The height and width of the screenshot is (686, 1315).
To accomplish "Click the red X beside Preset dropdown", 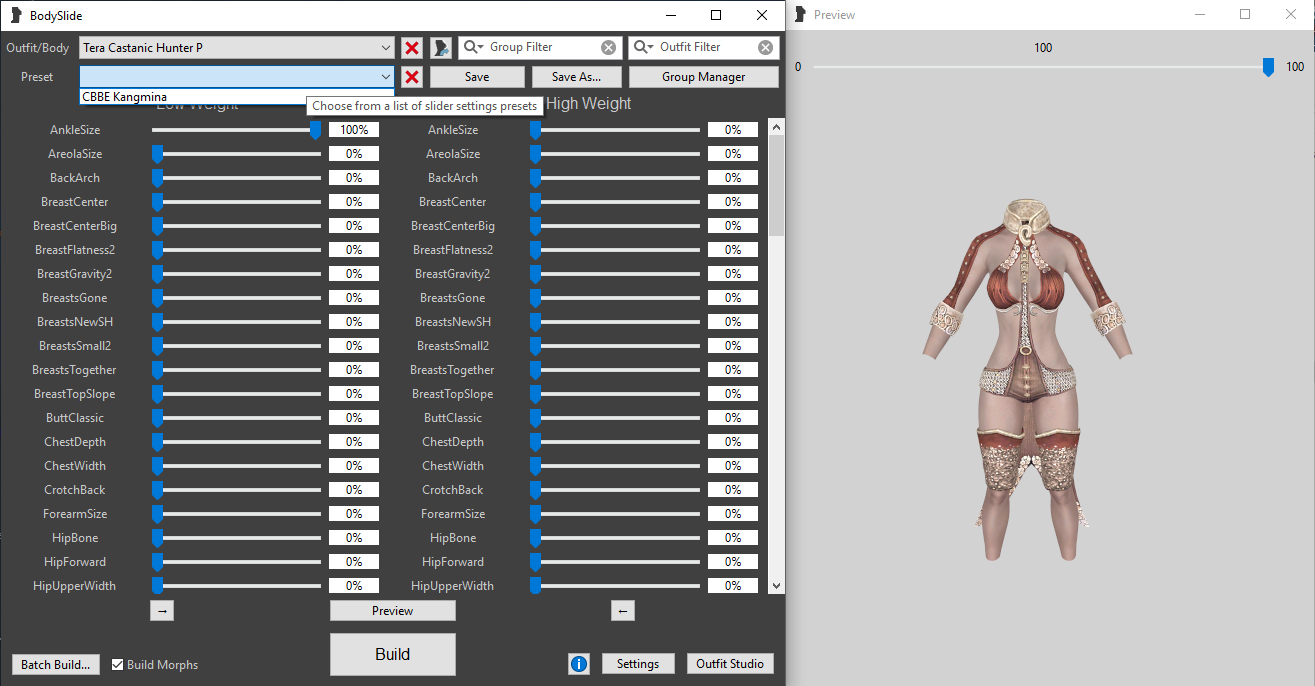I will [x=412, y=77].
